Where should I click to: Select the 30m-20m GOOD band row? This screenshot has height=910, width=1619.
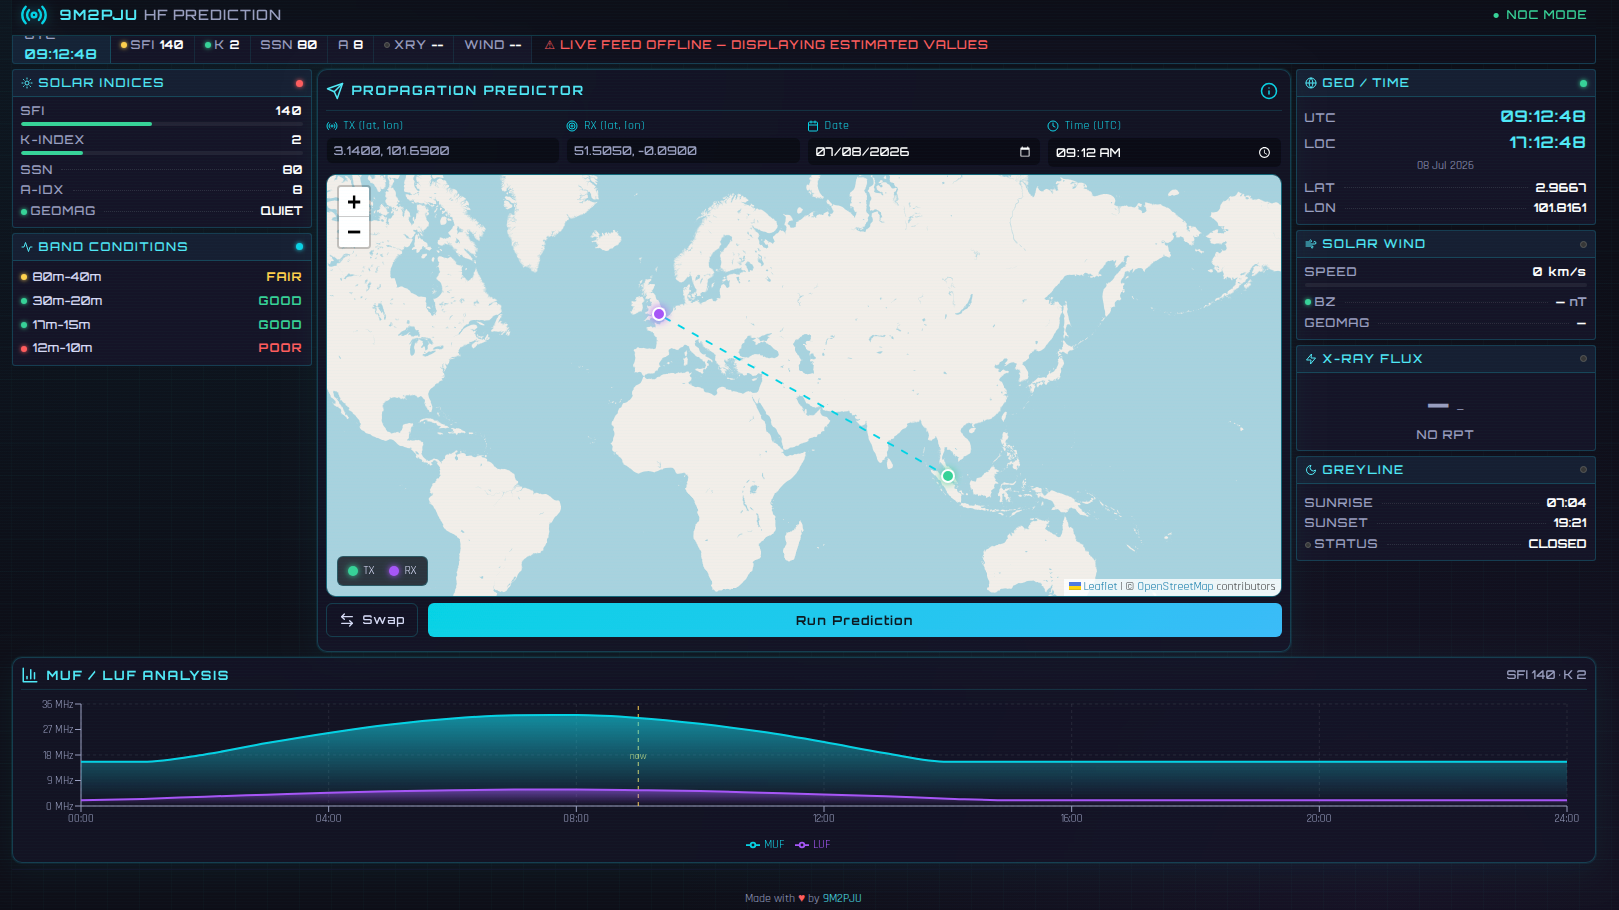(x=161, y=301)
